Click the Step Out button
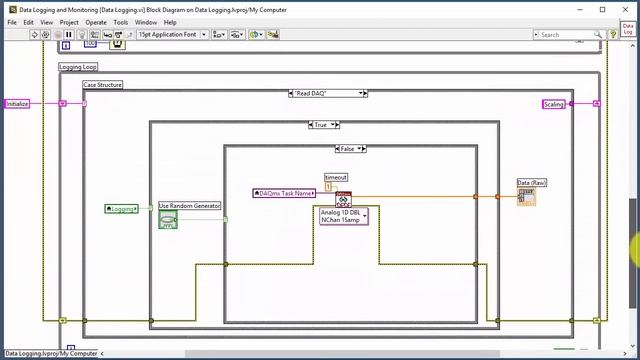640x360 pixels. [129, 35]
